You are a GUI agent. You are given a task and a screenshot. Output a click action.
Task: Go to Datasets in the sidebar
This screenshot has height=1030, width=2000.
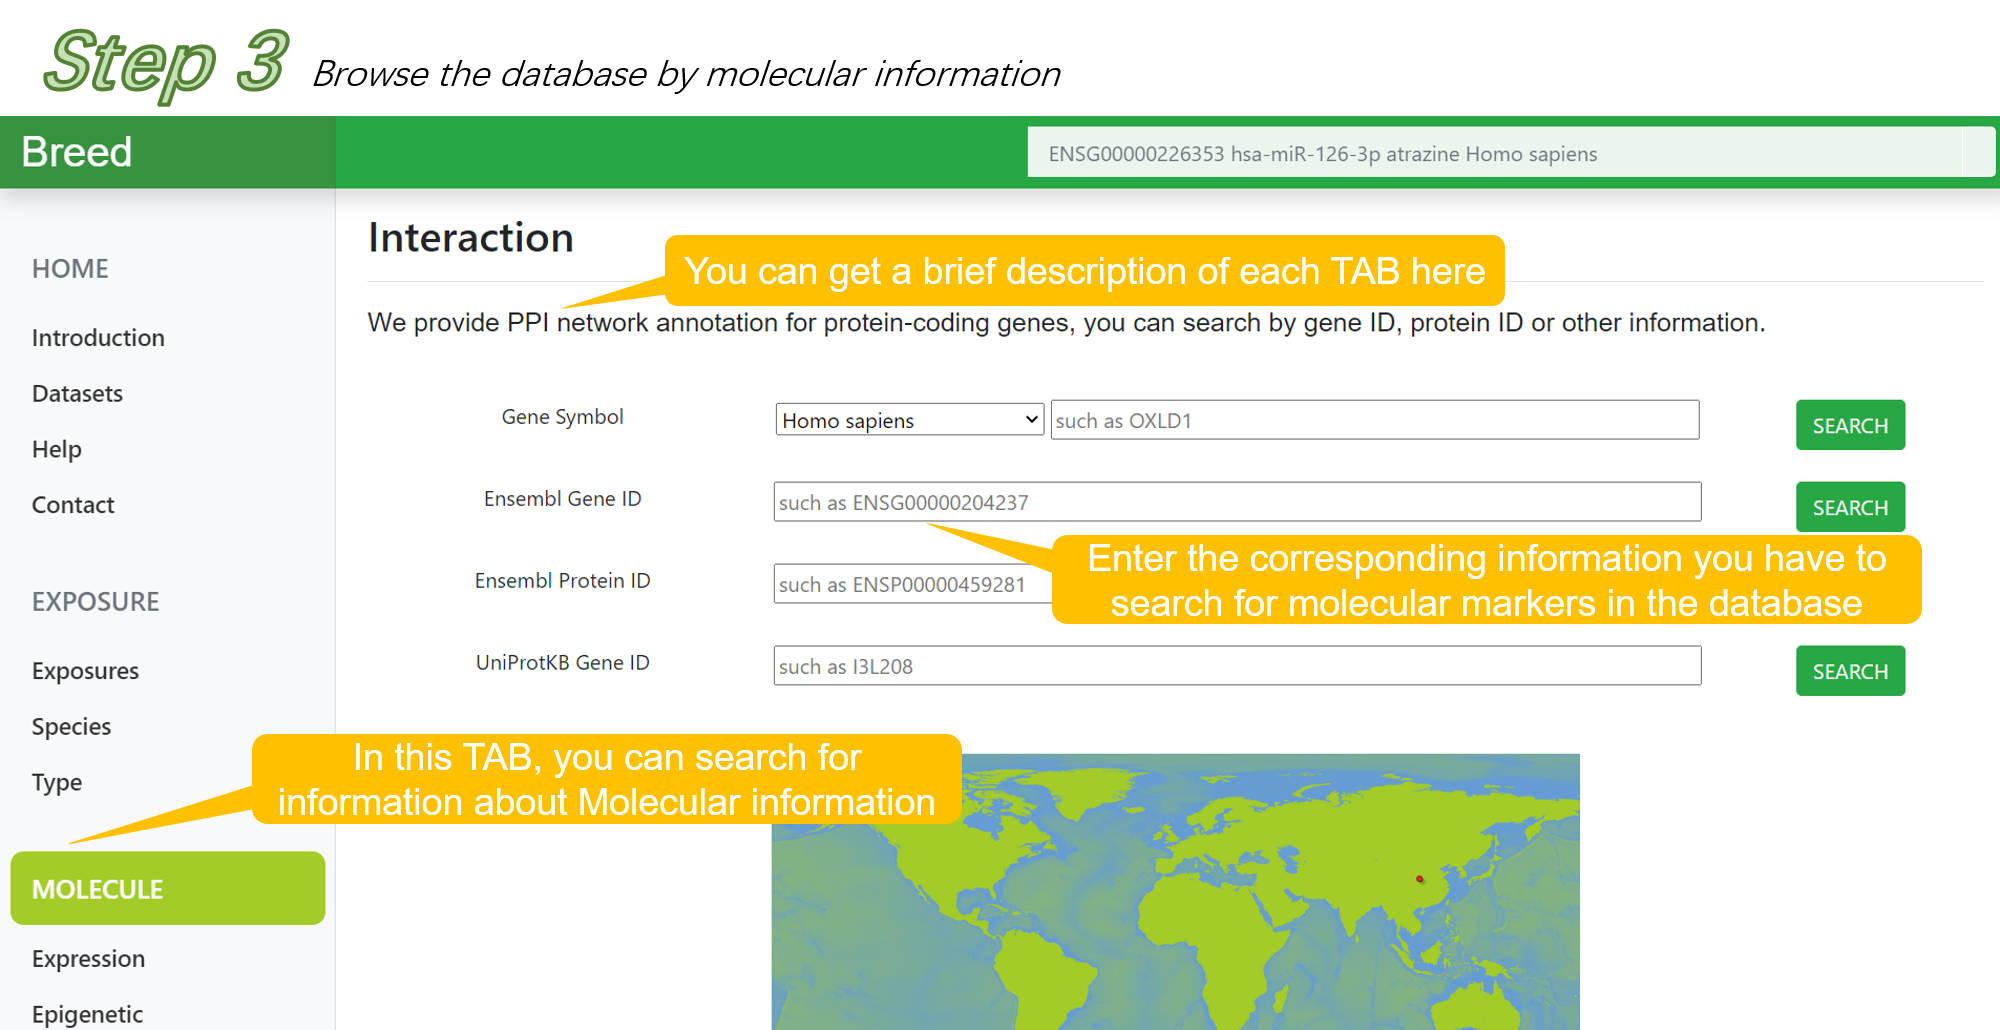click(77, 394)
